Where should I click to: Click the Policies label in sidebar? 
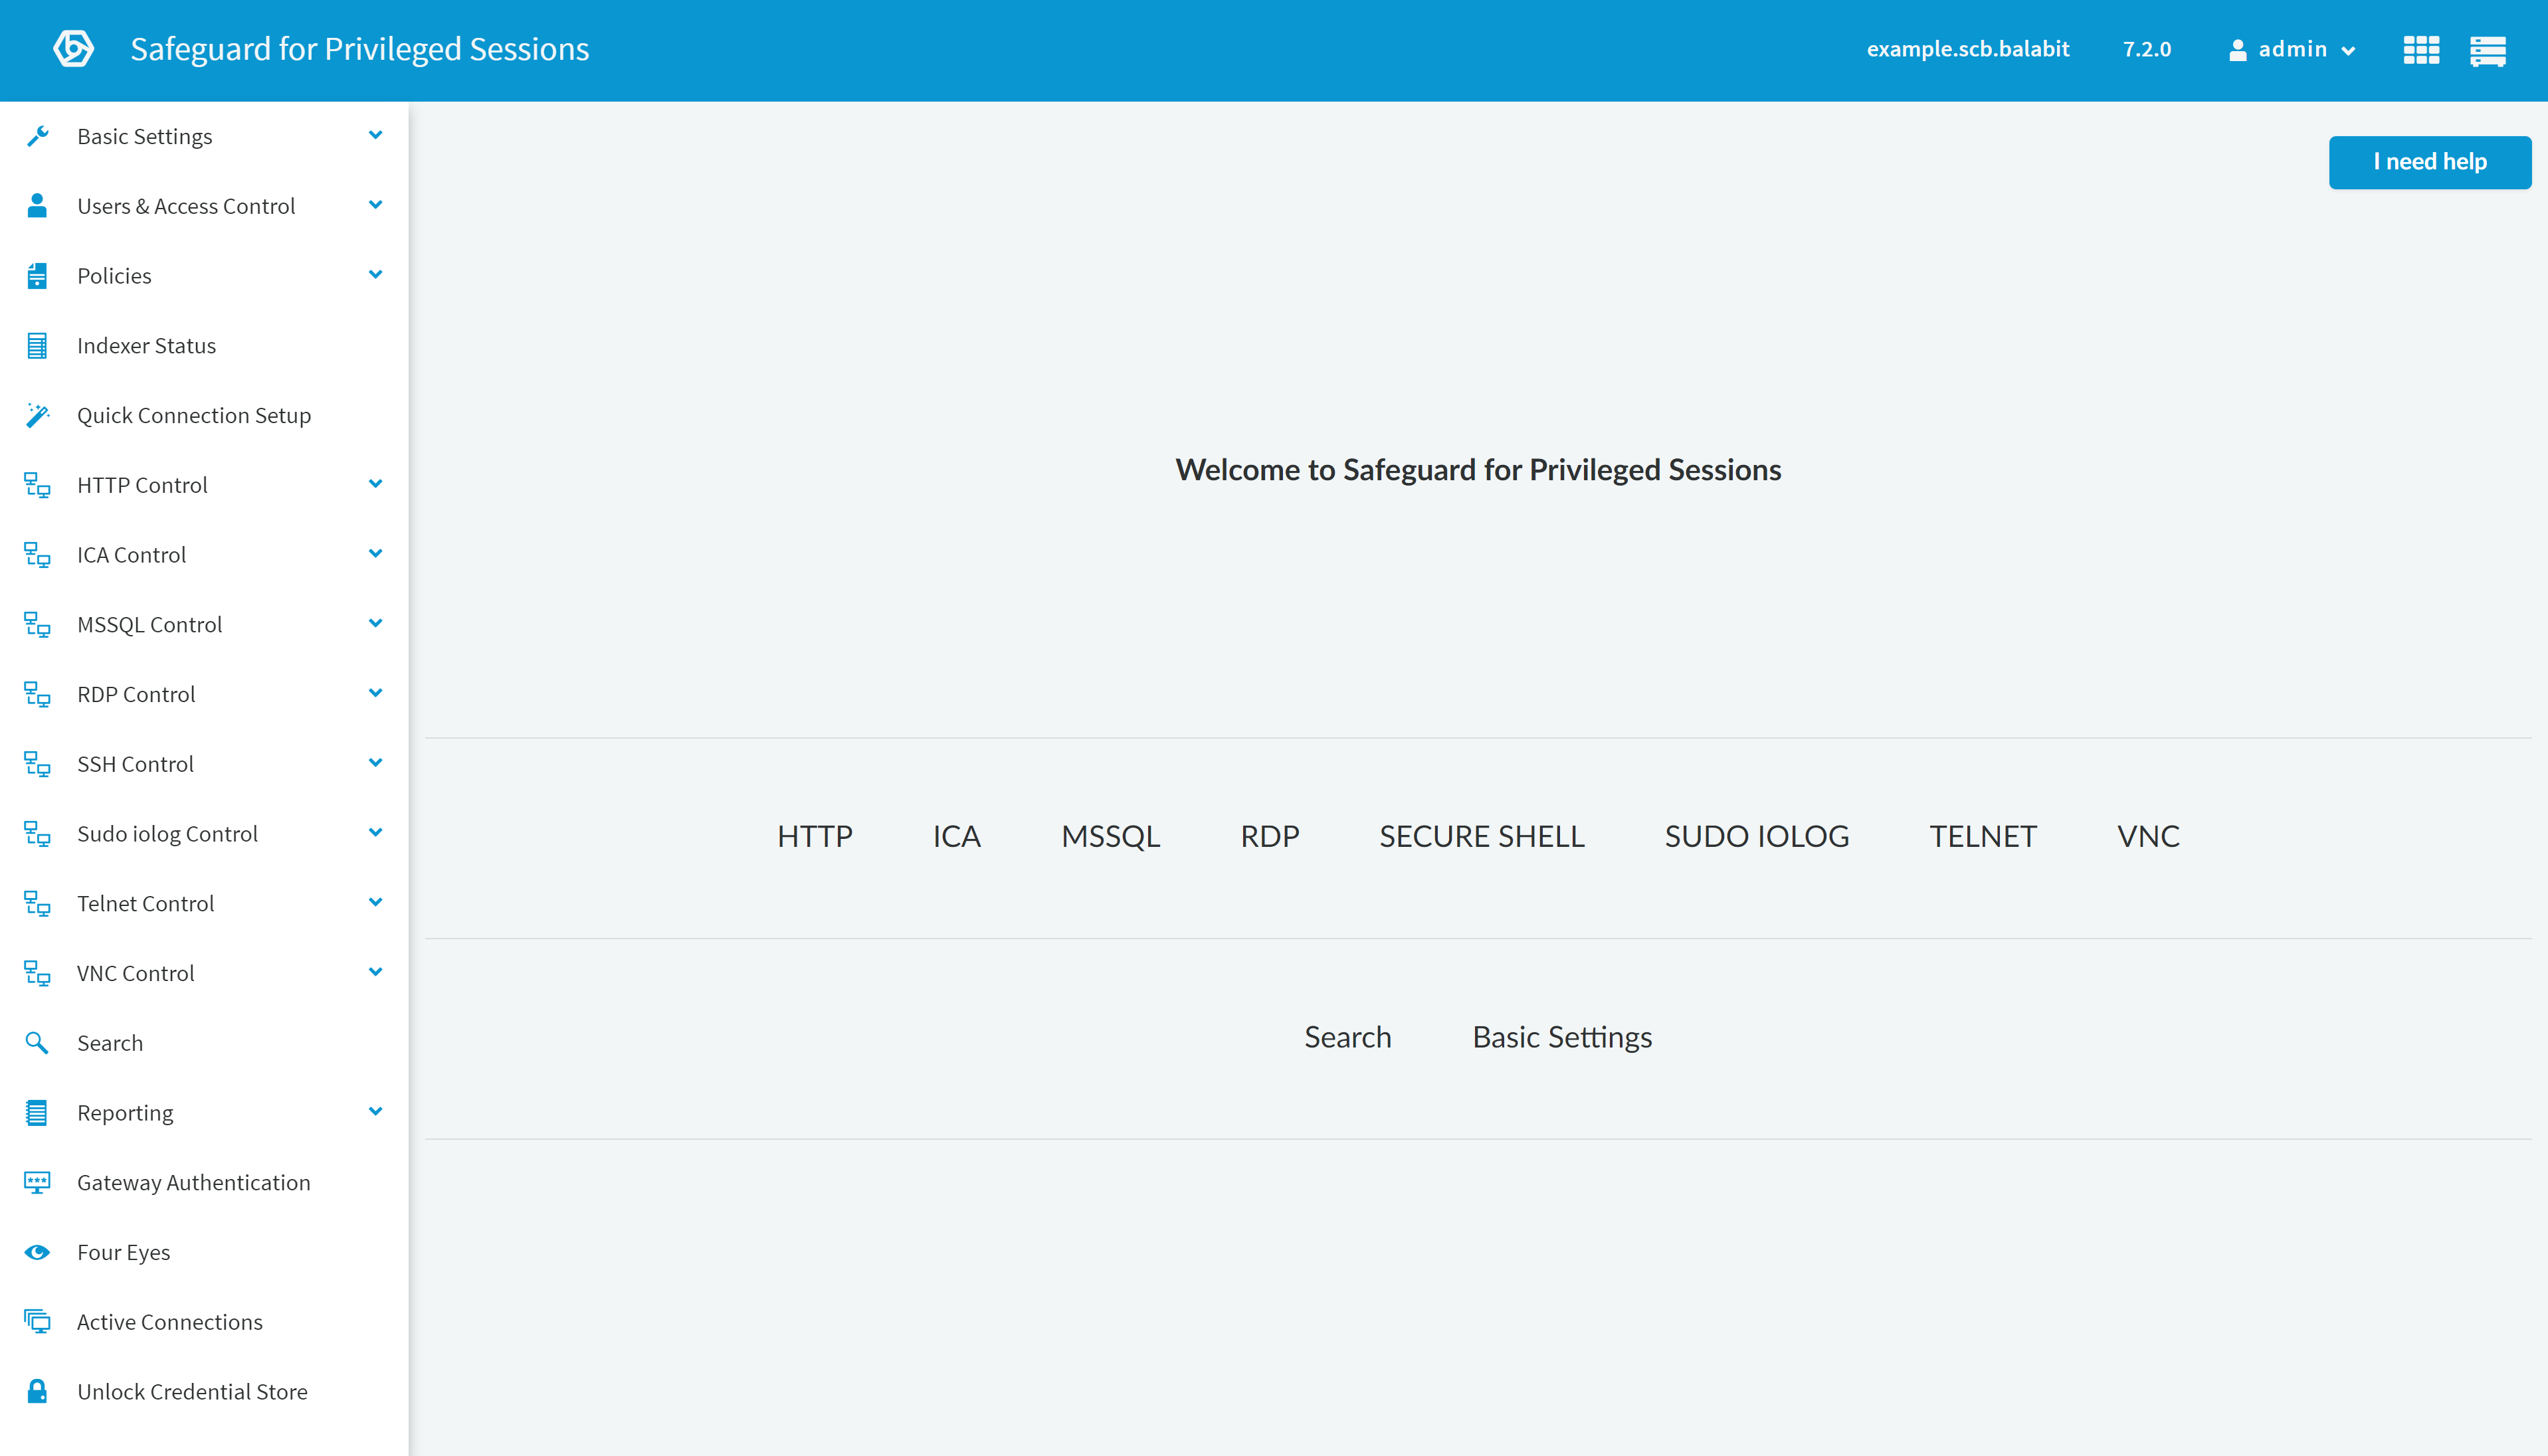[114, 276]
